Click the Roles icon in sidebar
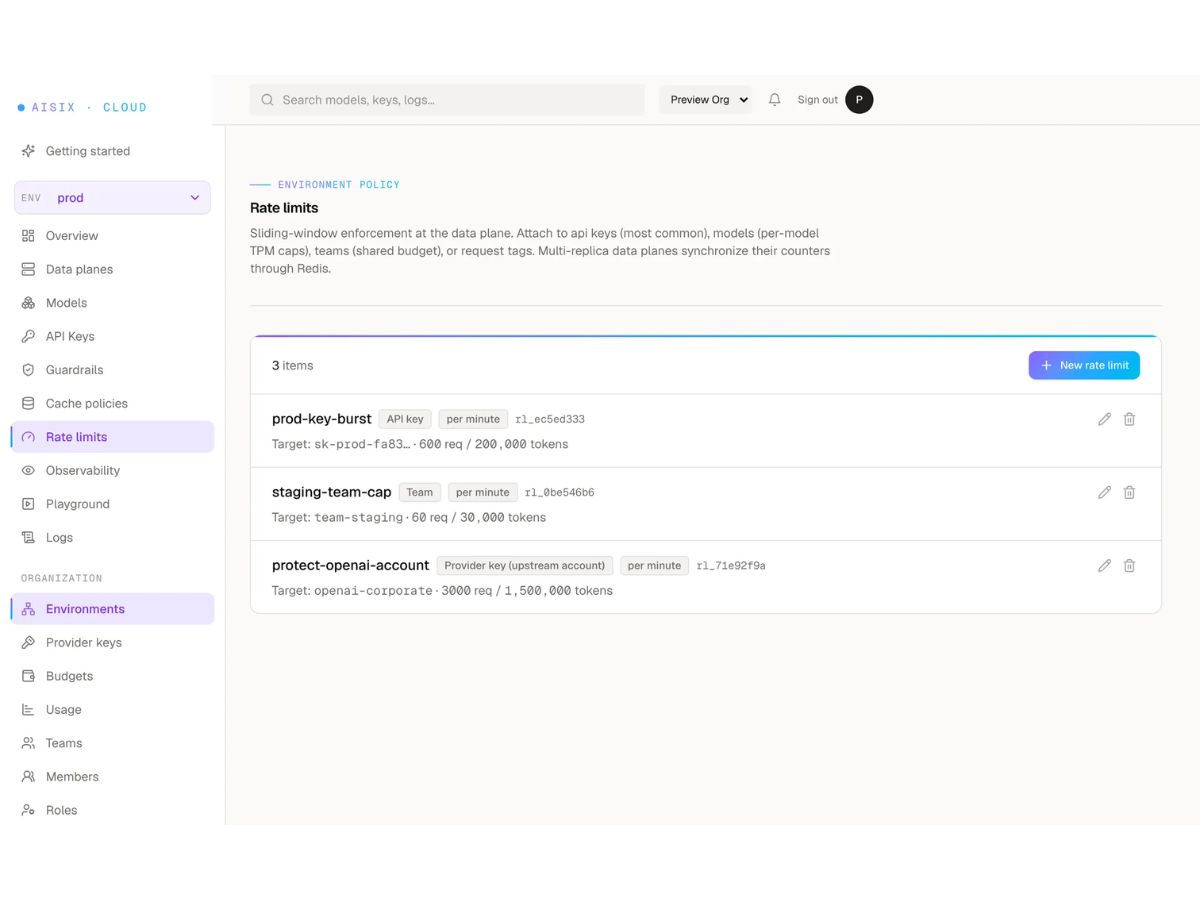 (x=28, y=810)
